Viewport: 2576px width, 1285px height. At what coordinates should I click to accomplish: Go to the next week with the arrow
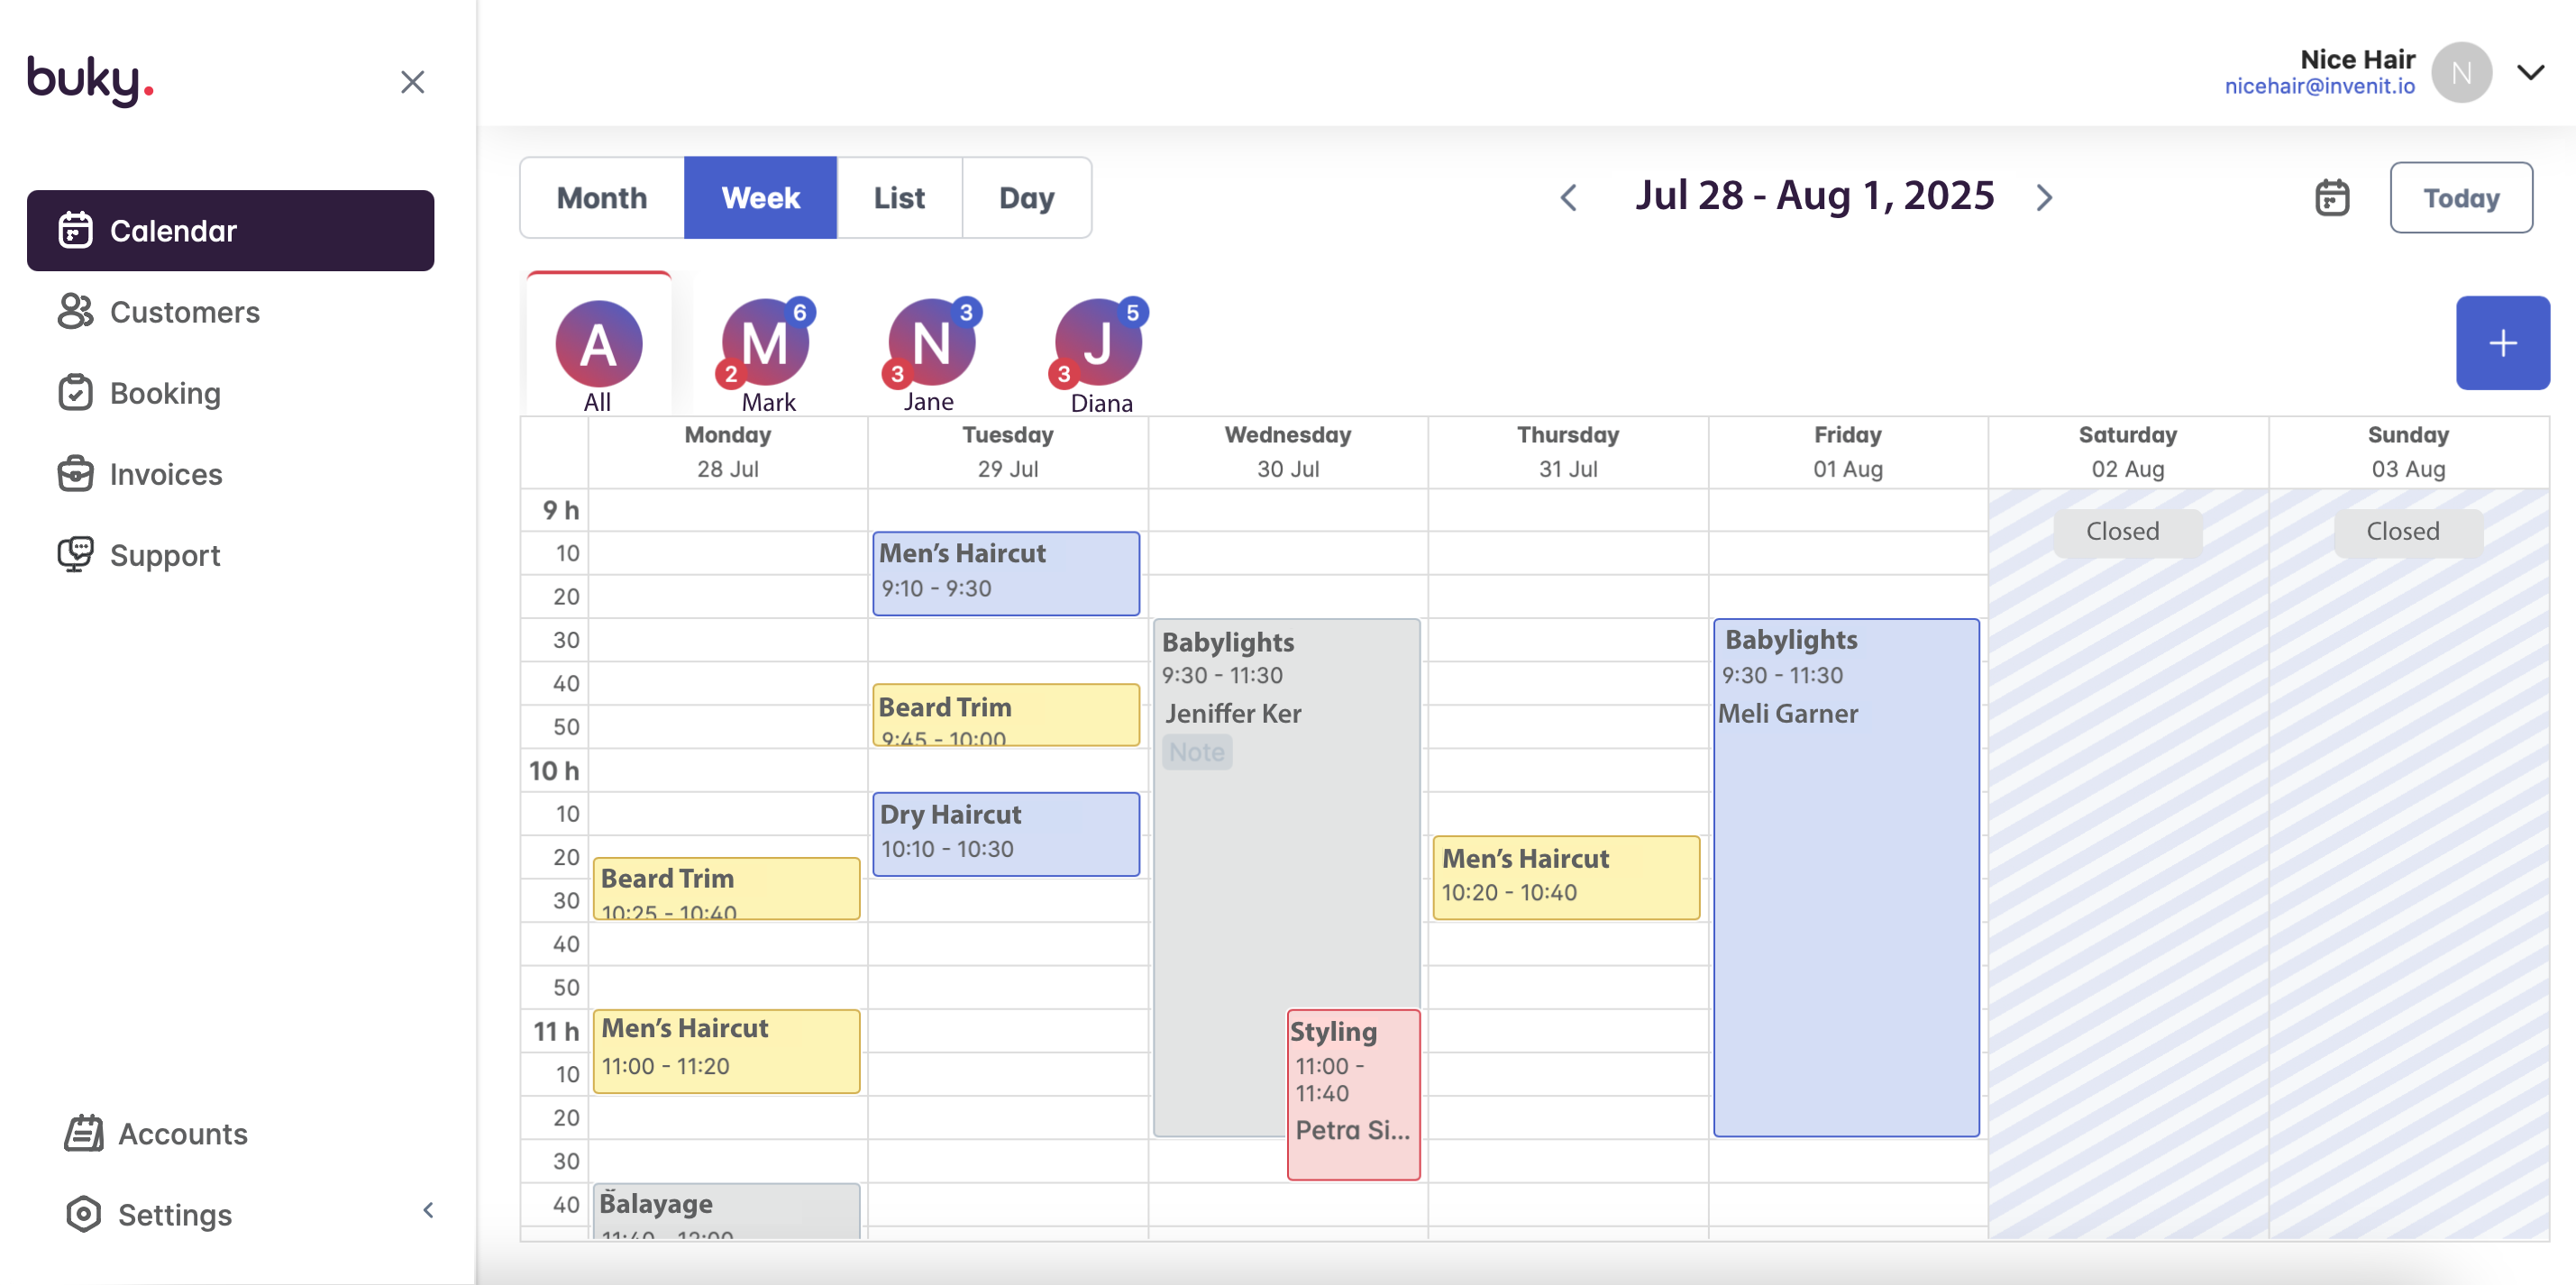[2044, 197]
